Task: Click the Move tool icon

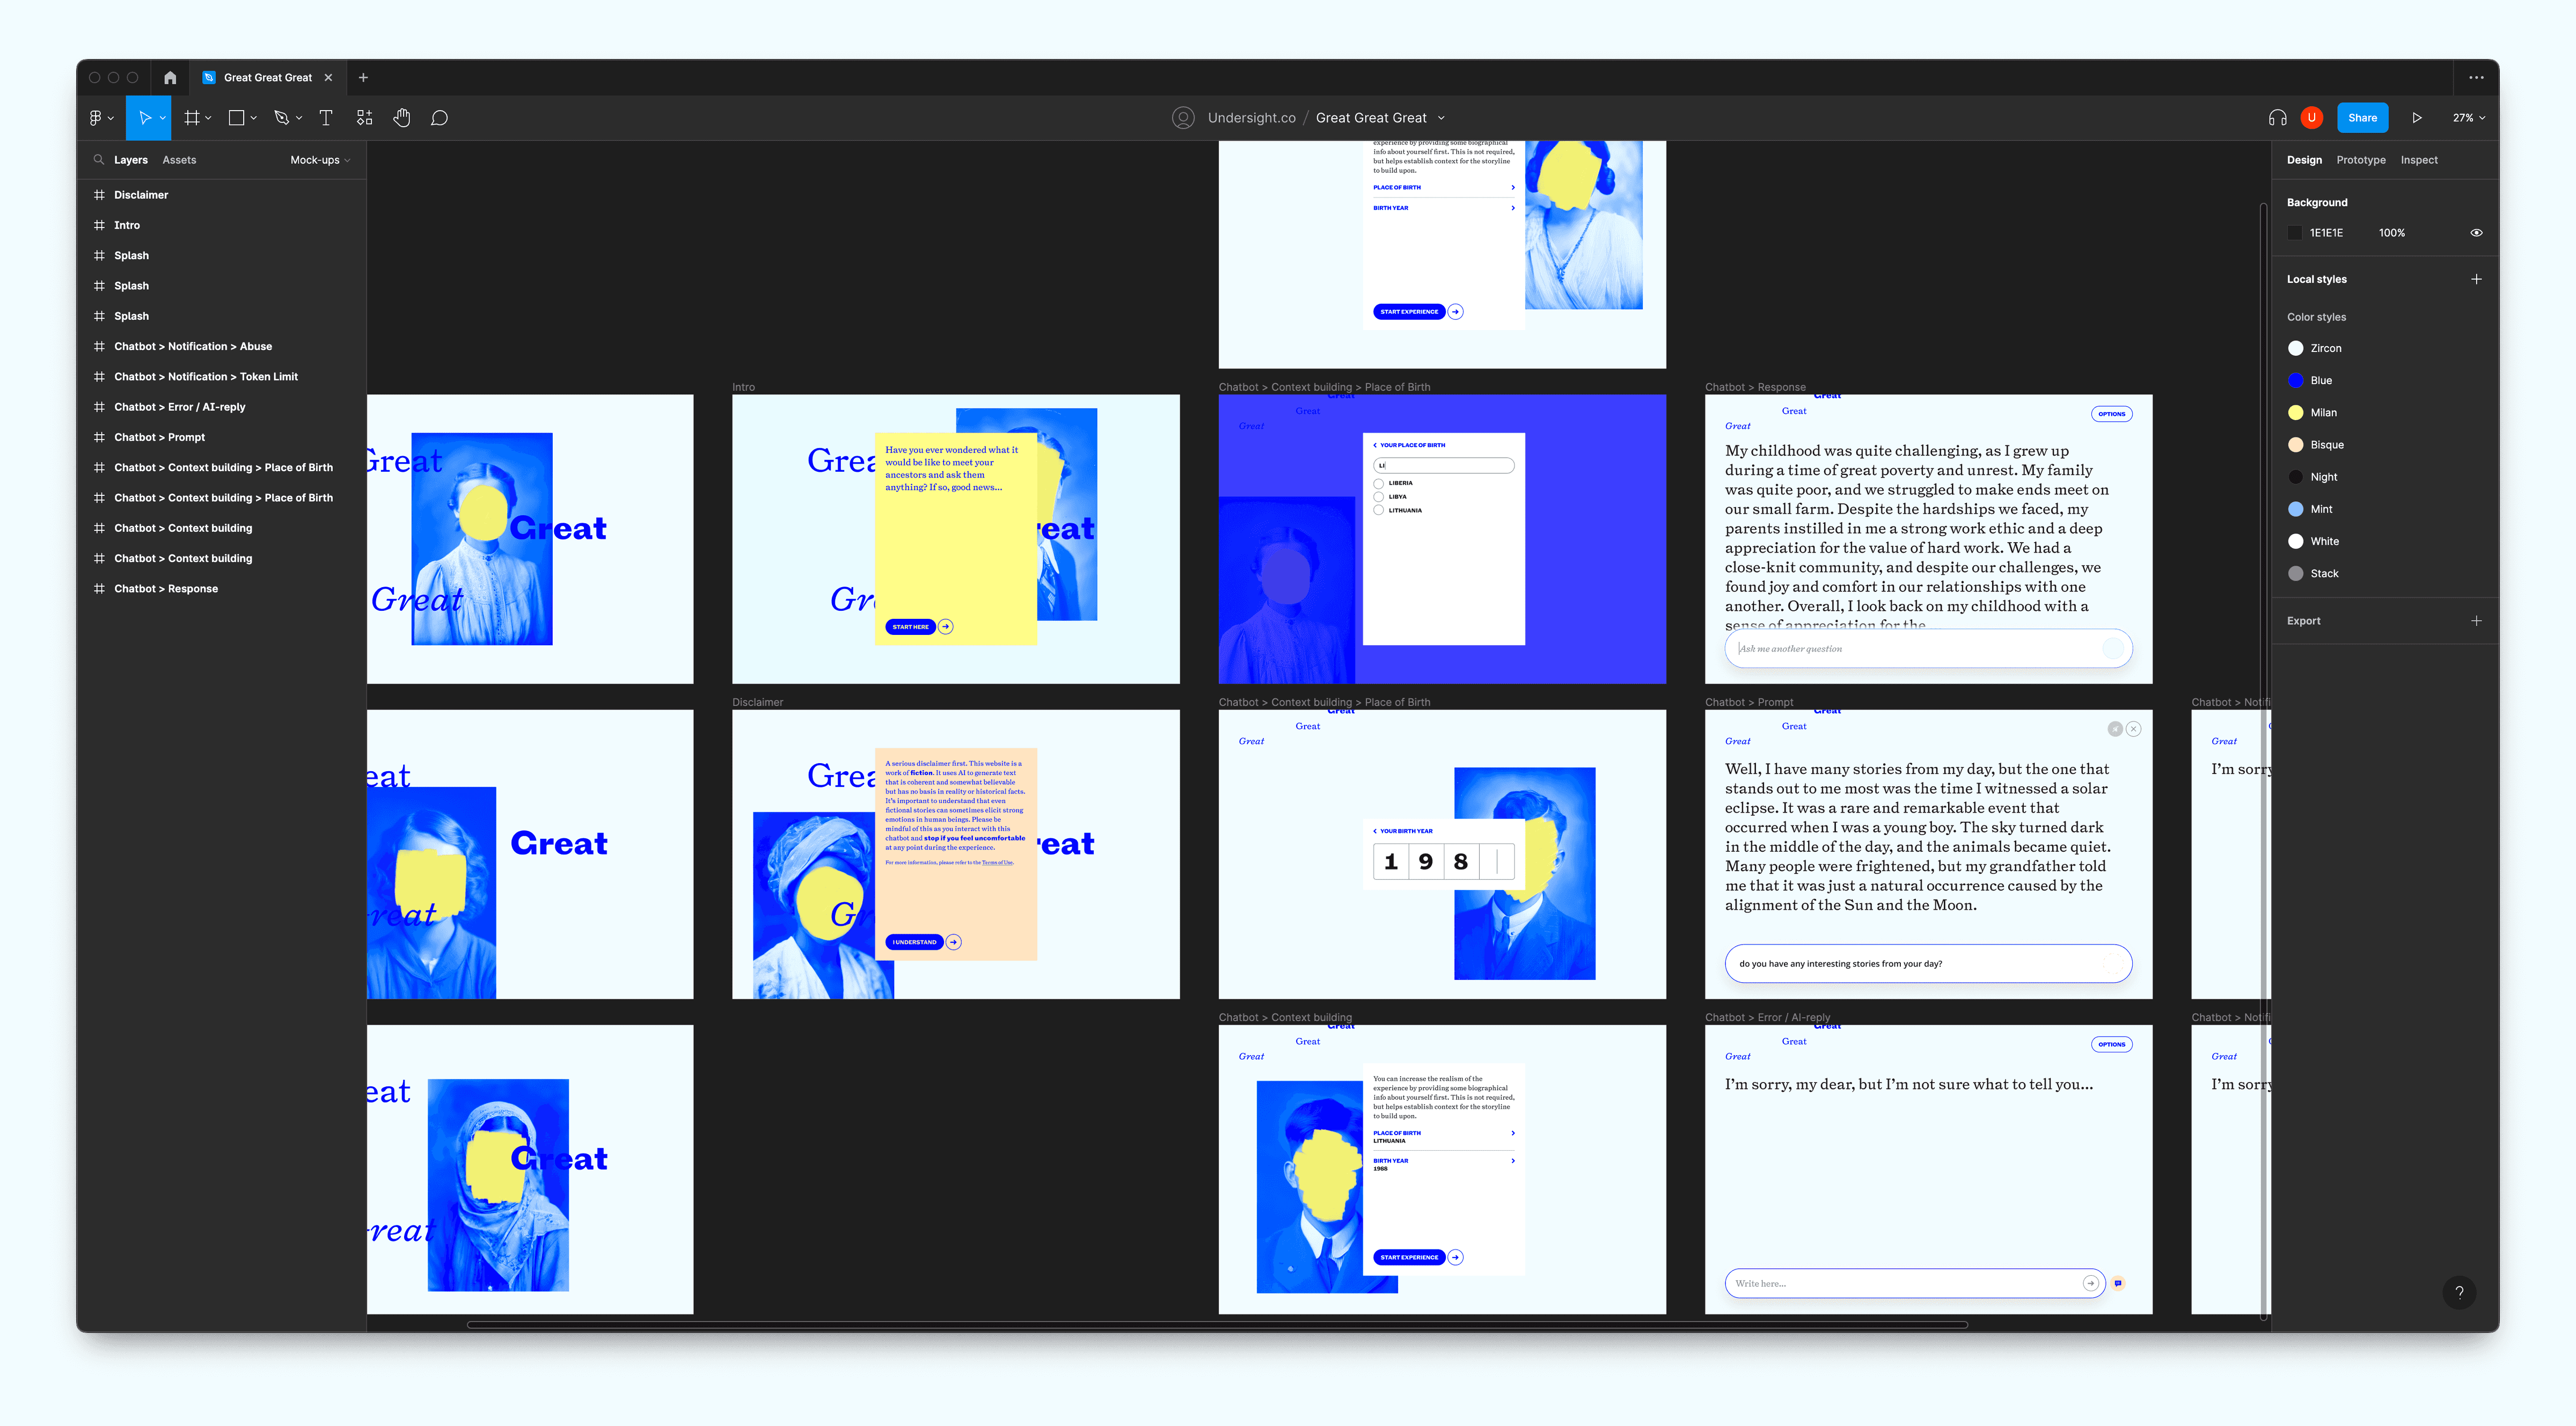Action: [146, 118]
